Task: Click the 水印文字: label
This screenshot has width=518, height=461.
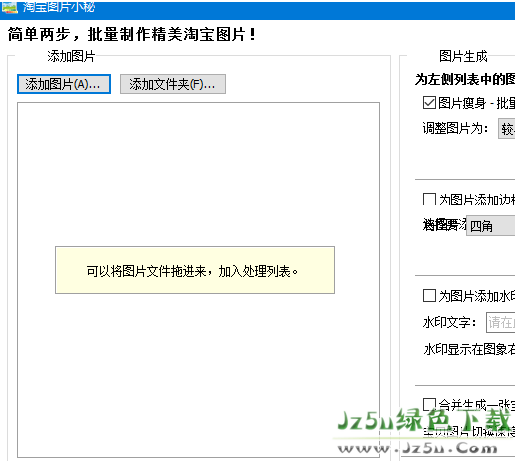Action: (450, 322)
